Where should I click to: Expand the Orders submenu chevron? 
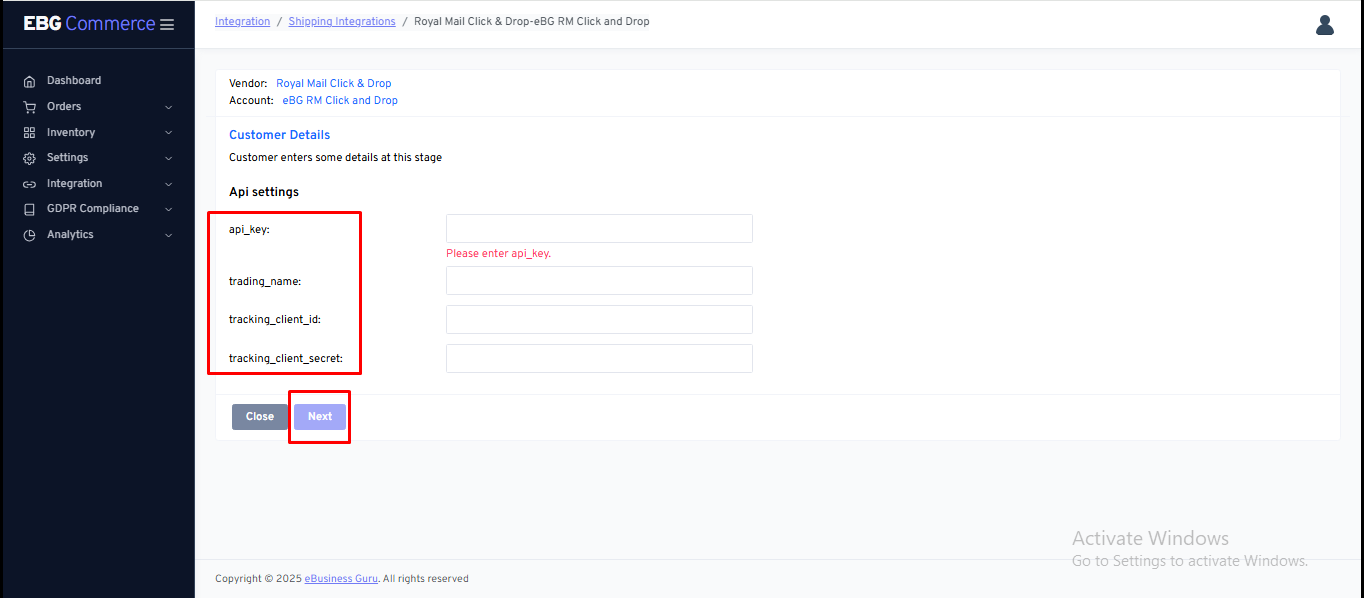tap(168, 107)
